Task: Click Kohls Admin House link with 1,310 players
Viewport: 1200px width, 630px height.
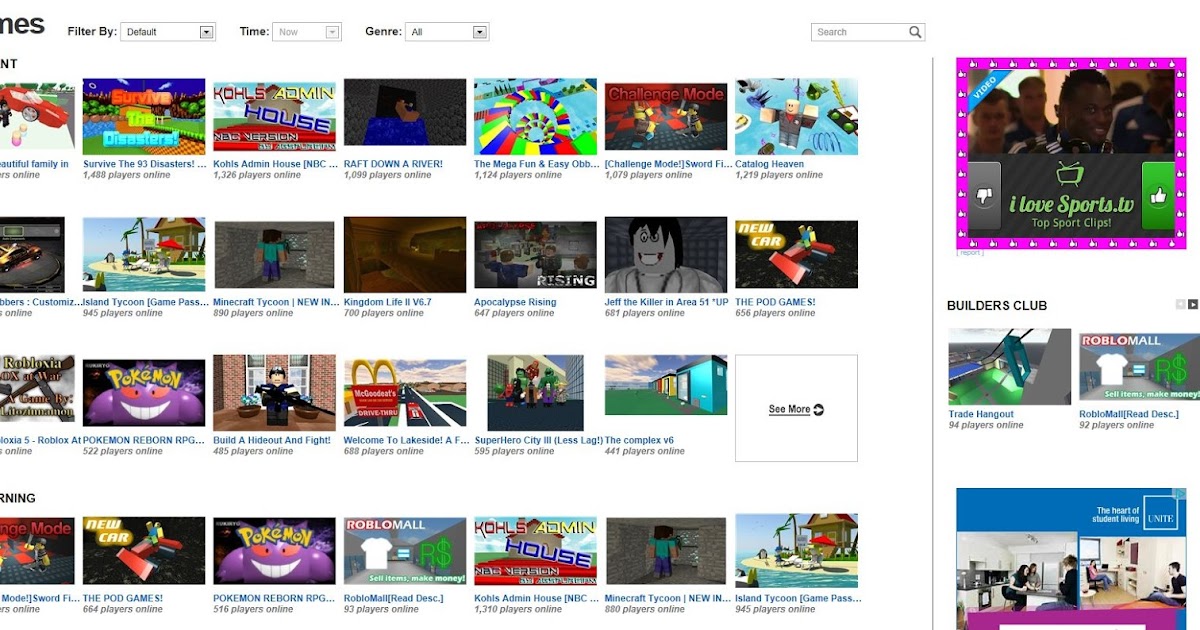Action: pyautogui.click(x=536, y=598)
